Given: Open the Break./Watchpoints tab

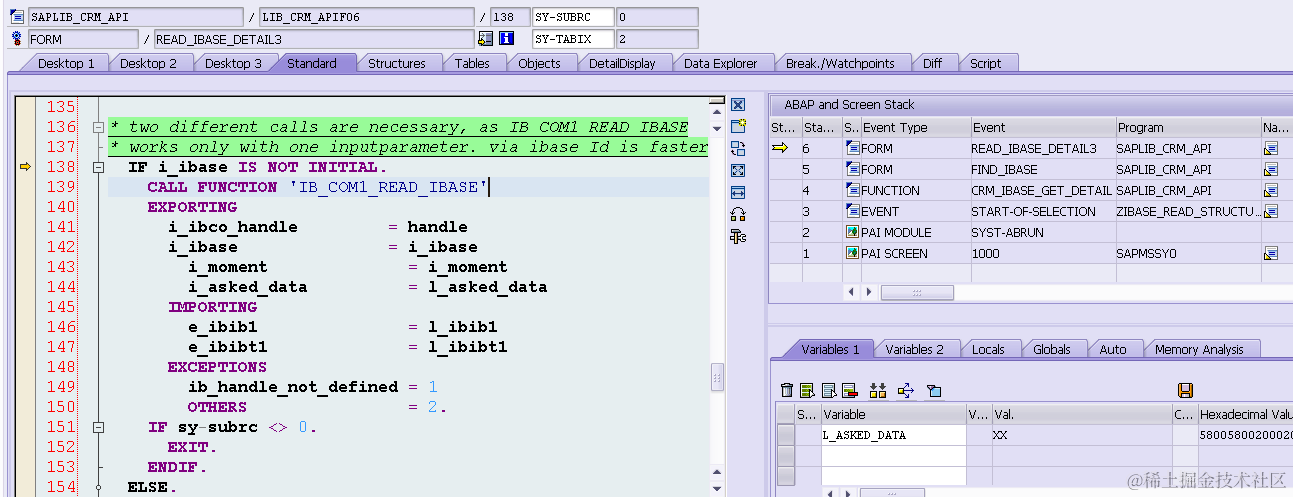Looking at the screenshot, I should pyautogui.click(x=840, y=63).
